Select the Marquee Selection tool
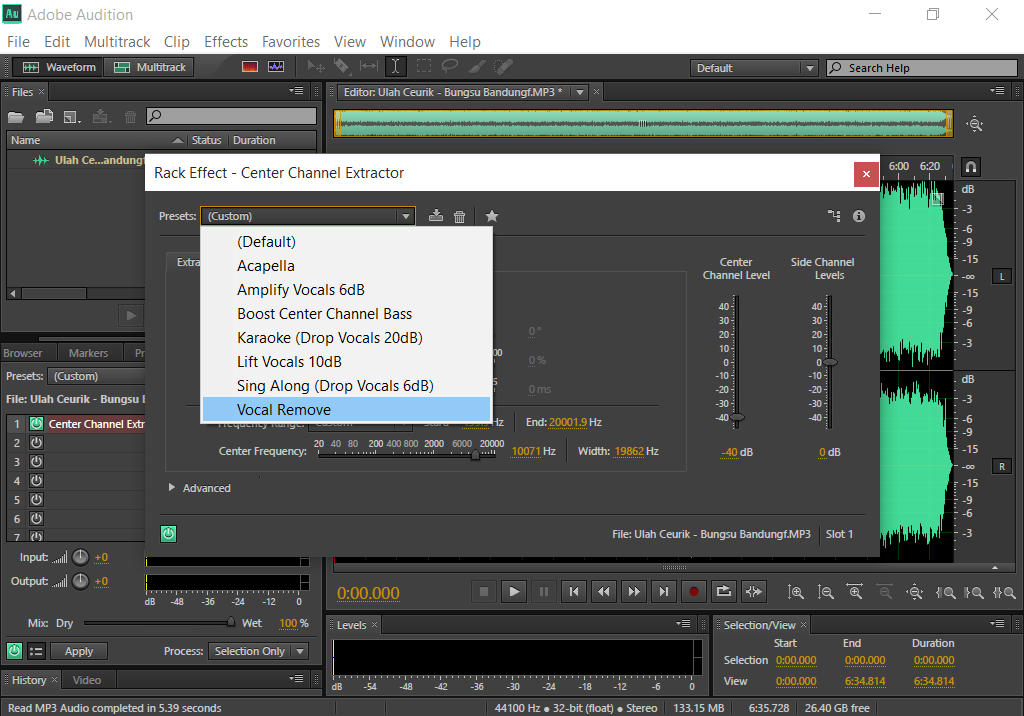The width and height of the screenshot is (1024, 716). tap(424, 67)
